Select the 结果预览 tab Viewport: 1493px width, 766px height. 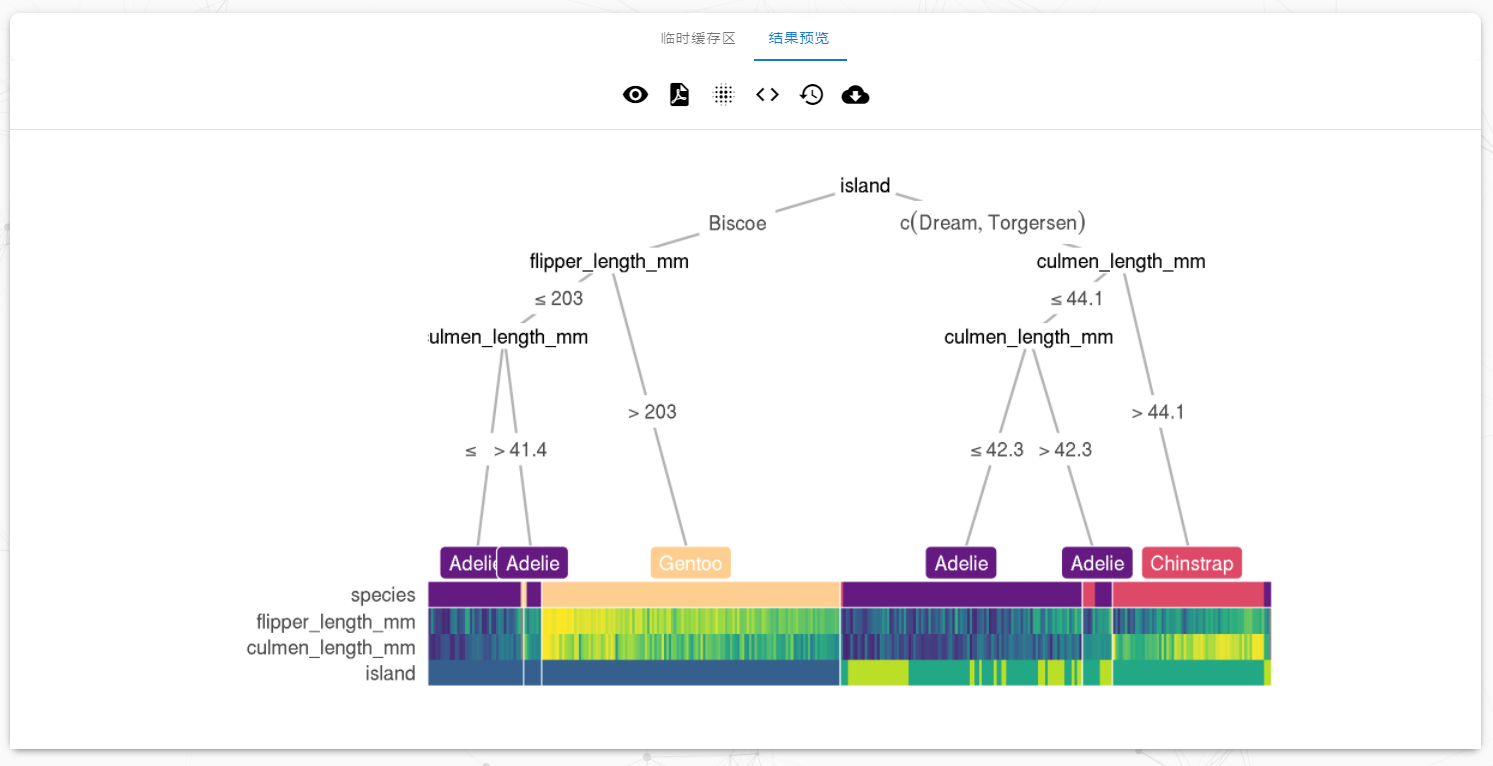(799, 38)
